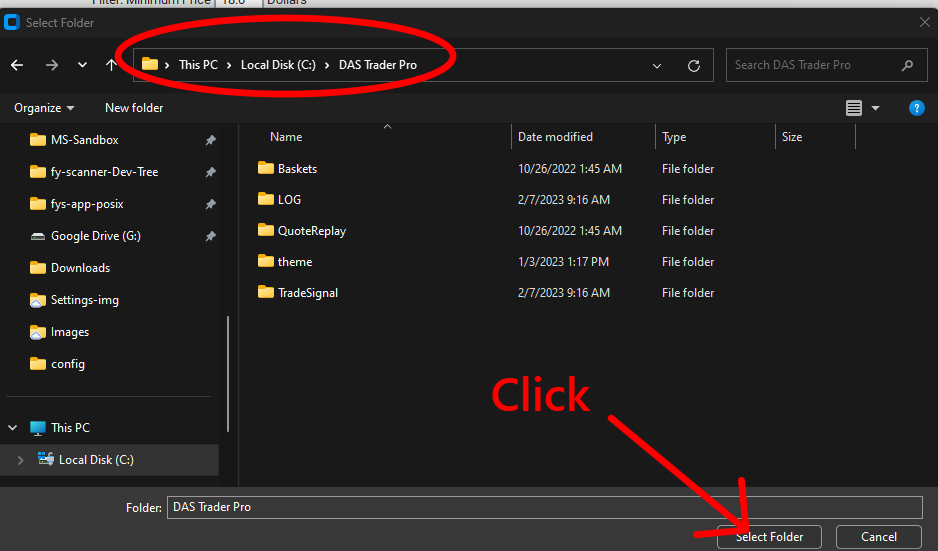The image size is (938, 551).
Task: Click the Folder name text field
Action: pyautogui.click(x=544, y=507)
